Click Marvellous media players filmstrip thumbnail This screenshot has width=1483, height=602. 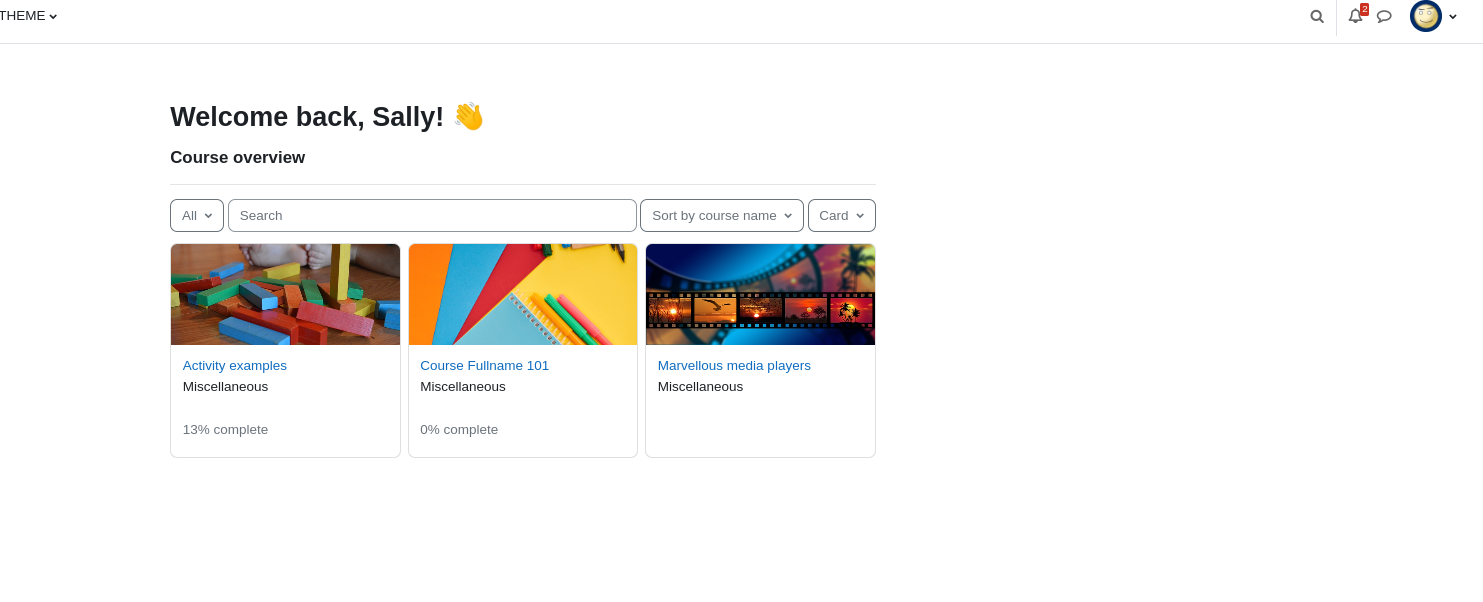point(760,294)
